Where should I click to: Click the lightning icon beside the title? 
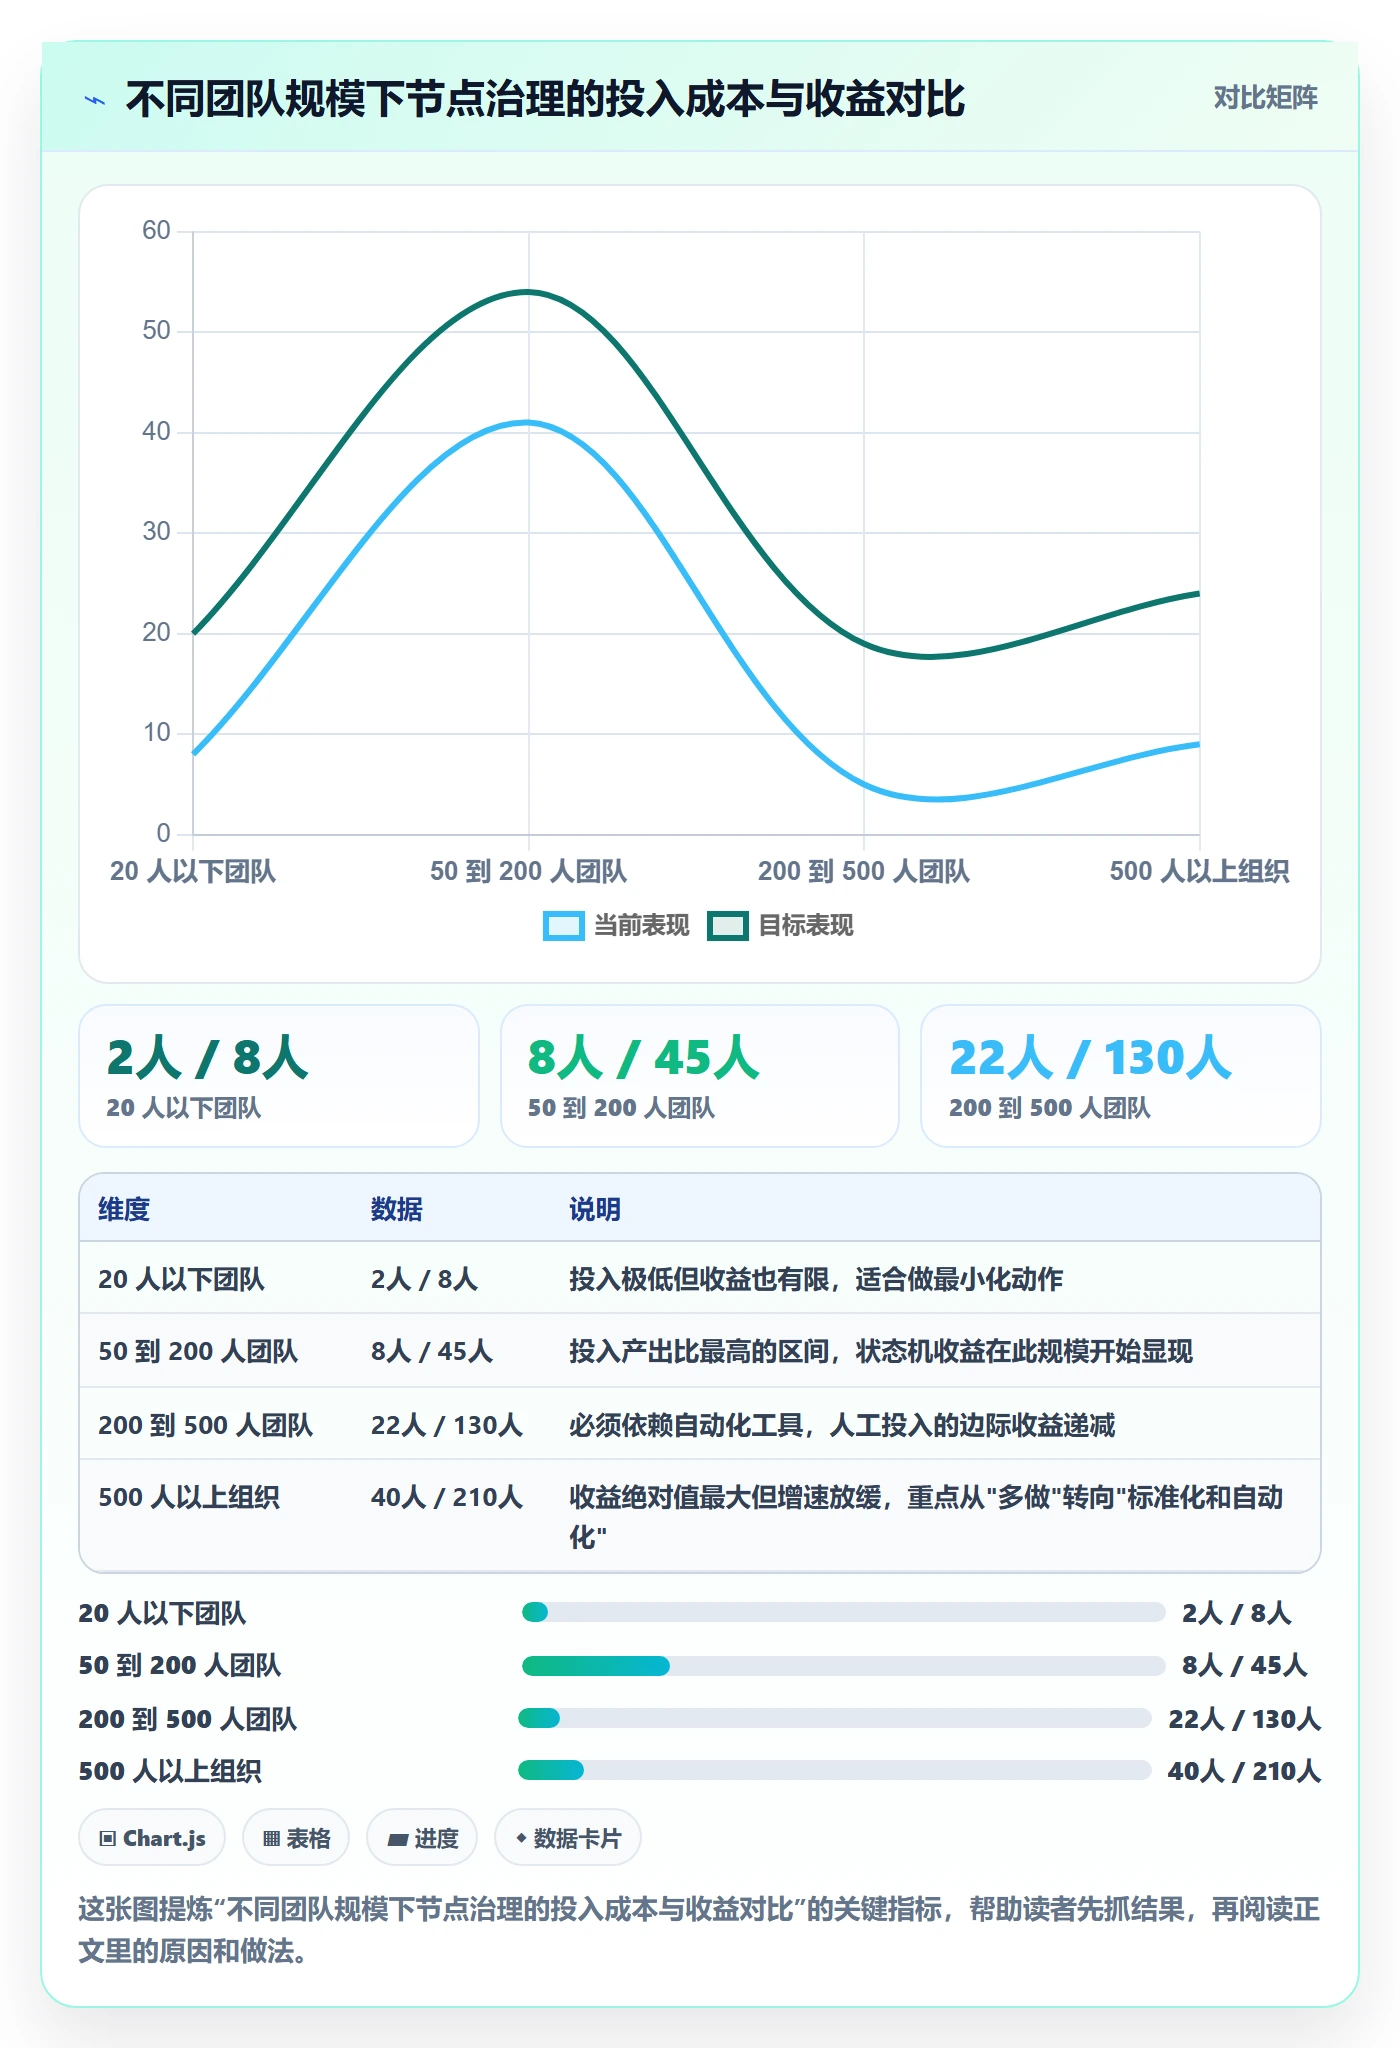tap(95, 100)
